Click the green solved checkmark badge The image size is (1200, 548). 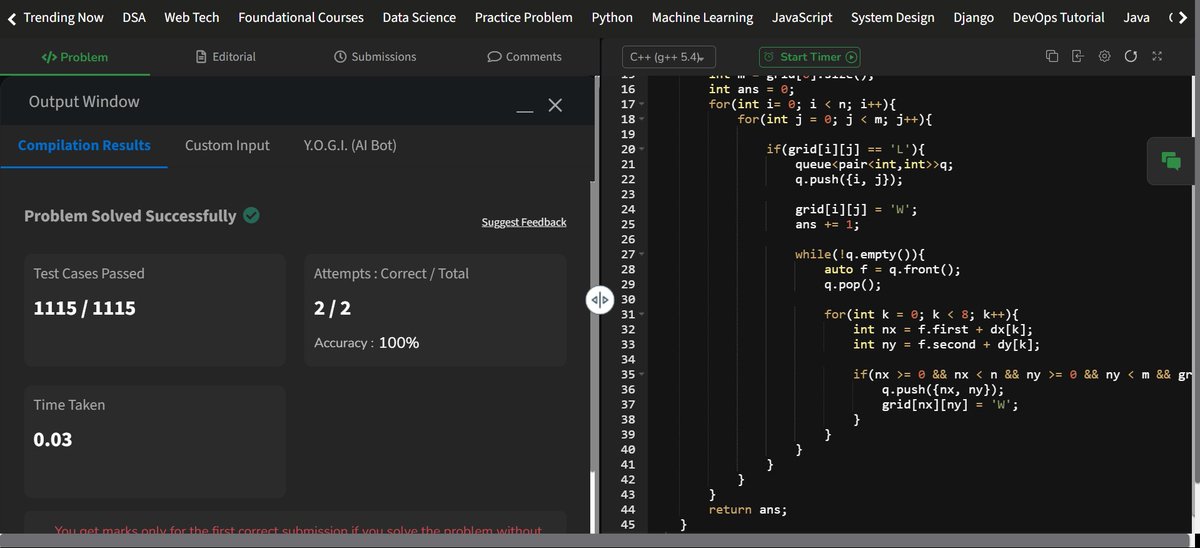252,215
